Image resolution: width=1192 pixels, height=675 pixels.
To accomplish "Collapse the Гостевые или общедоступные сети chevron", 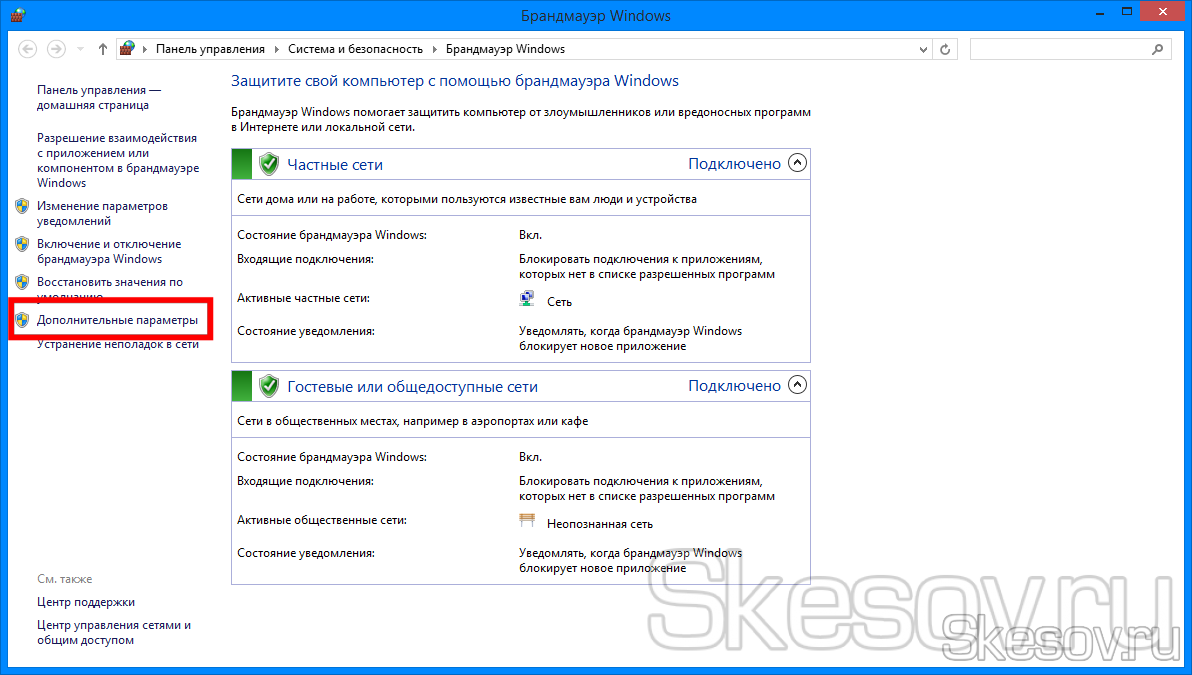I will point(797,385).
